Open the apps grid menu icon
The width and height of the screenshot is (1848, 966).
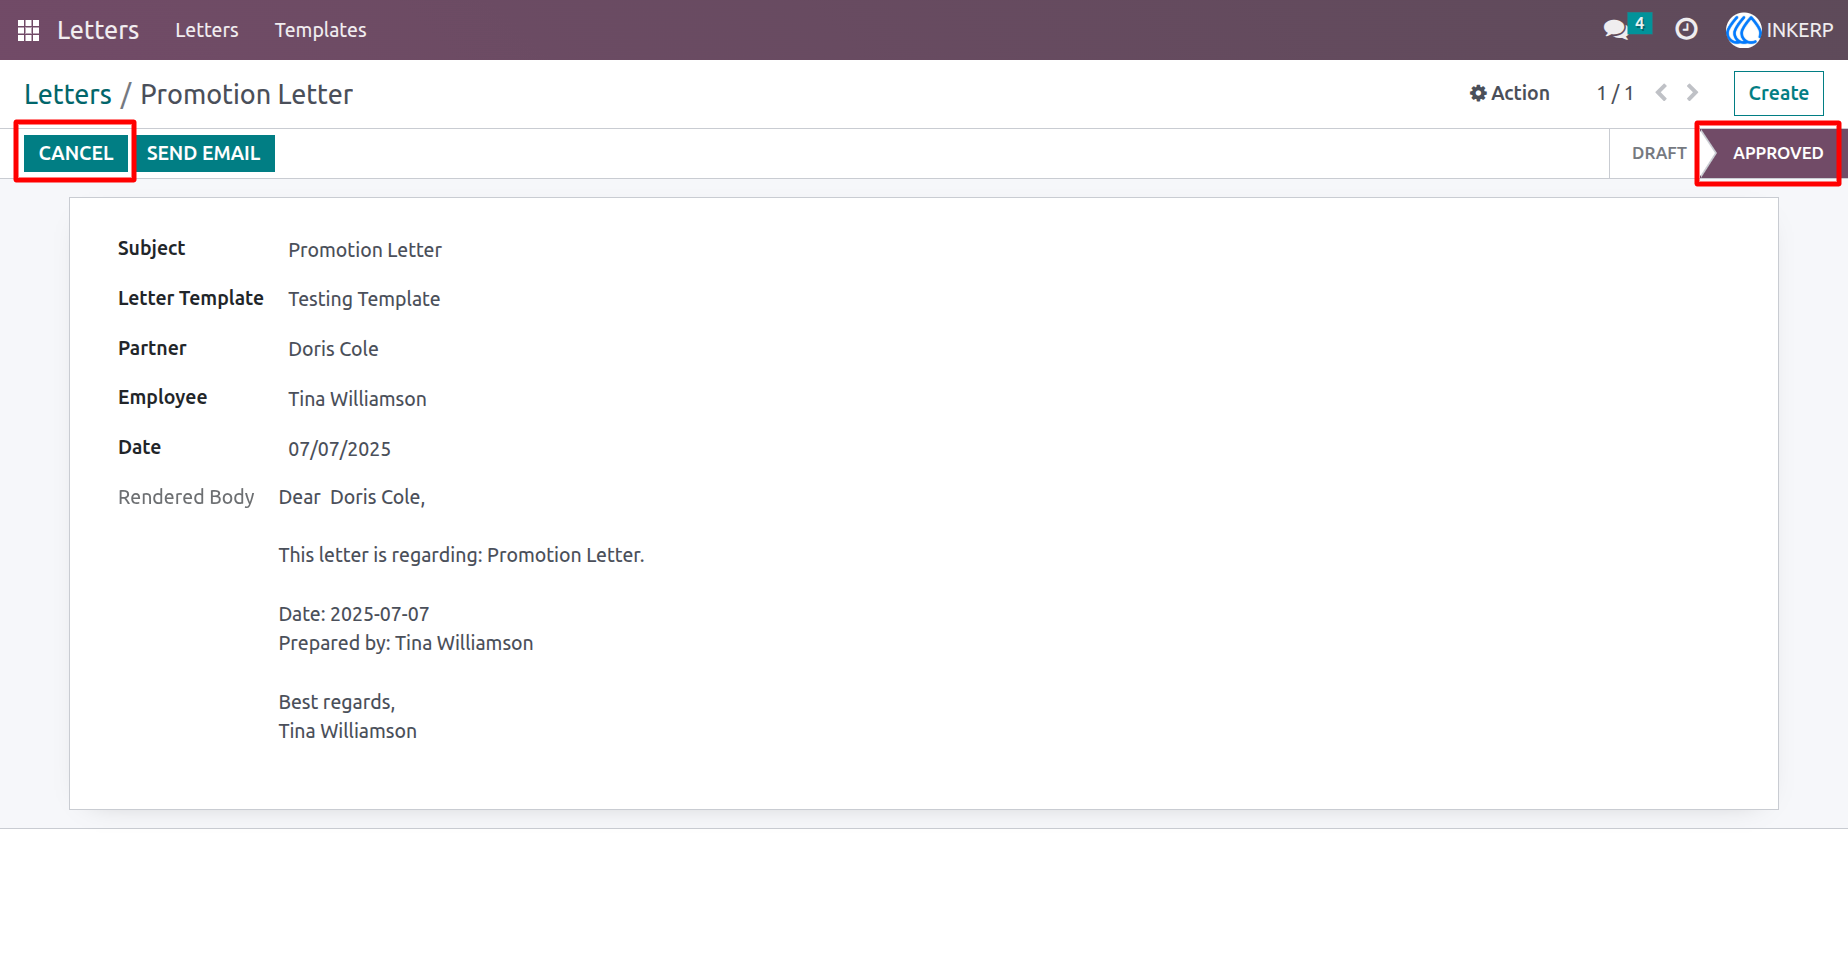(x=29, y=30)
